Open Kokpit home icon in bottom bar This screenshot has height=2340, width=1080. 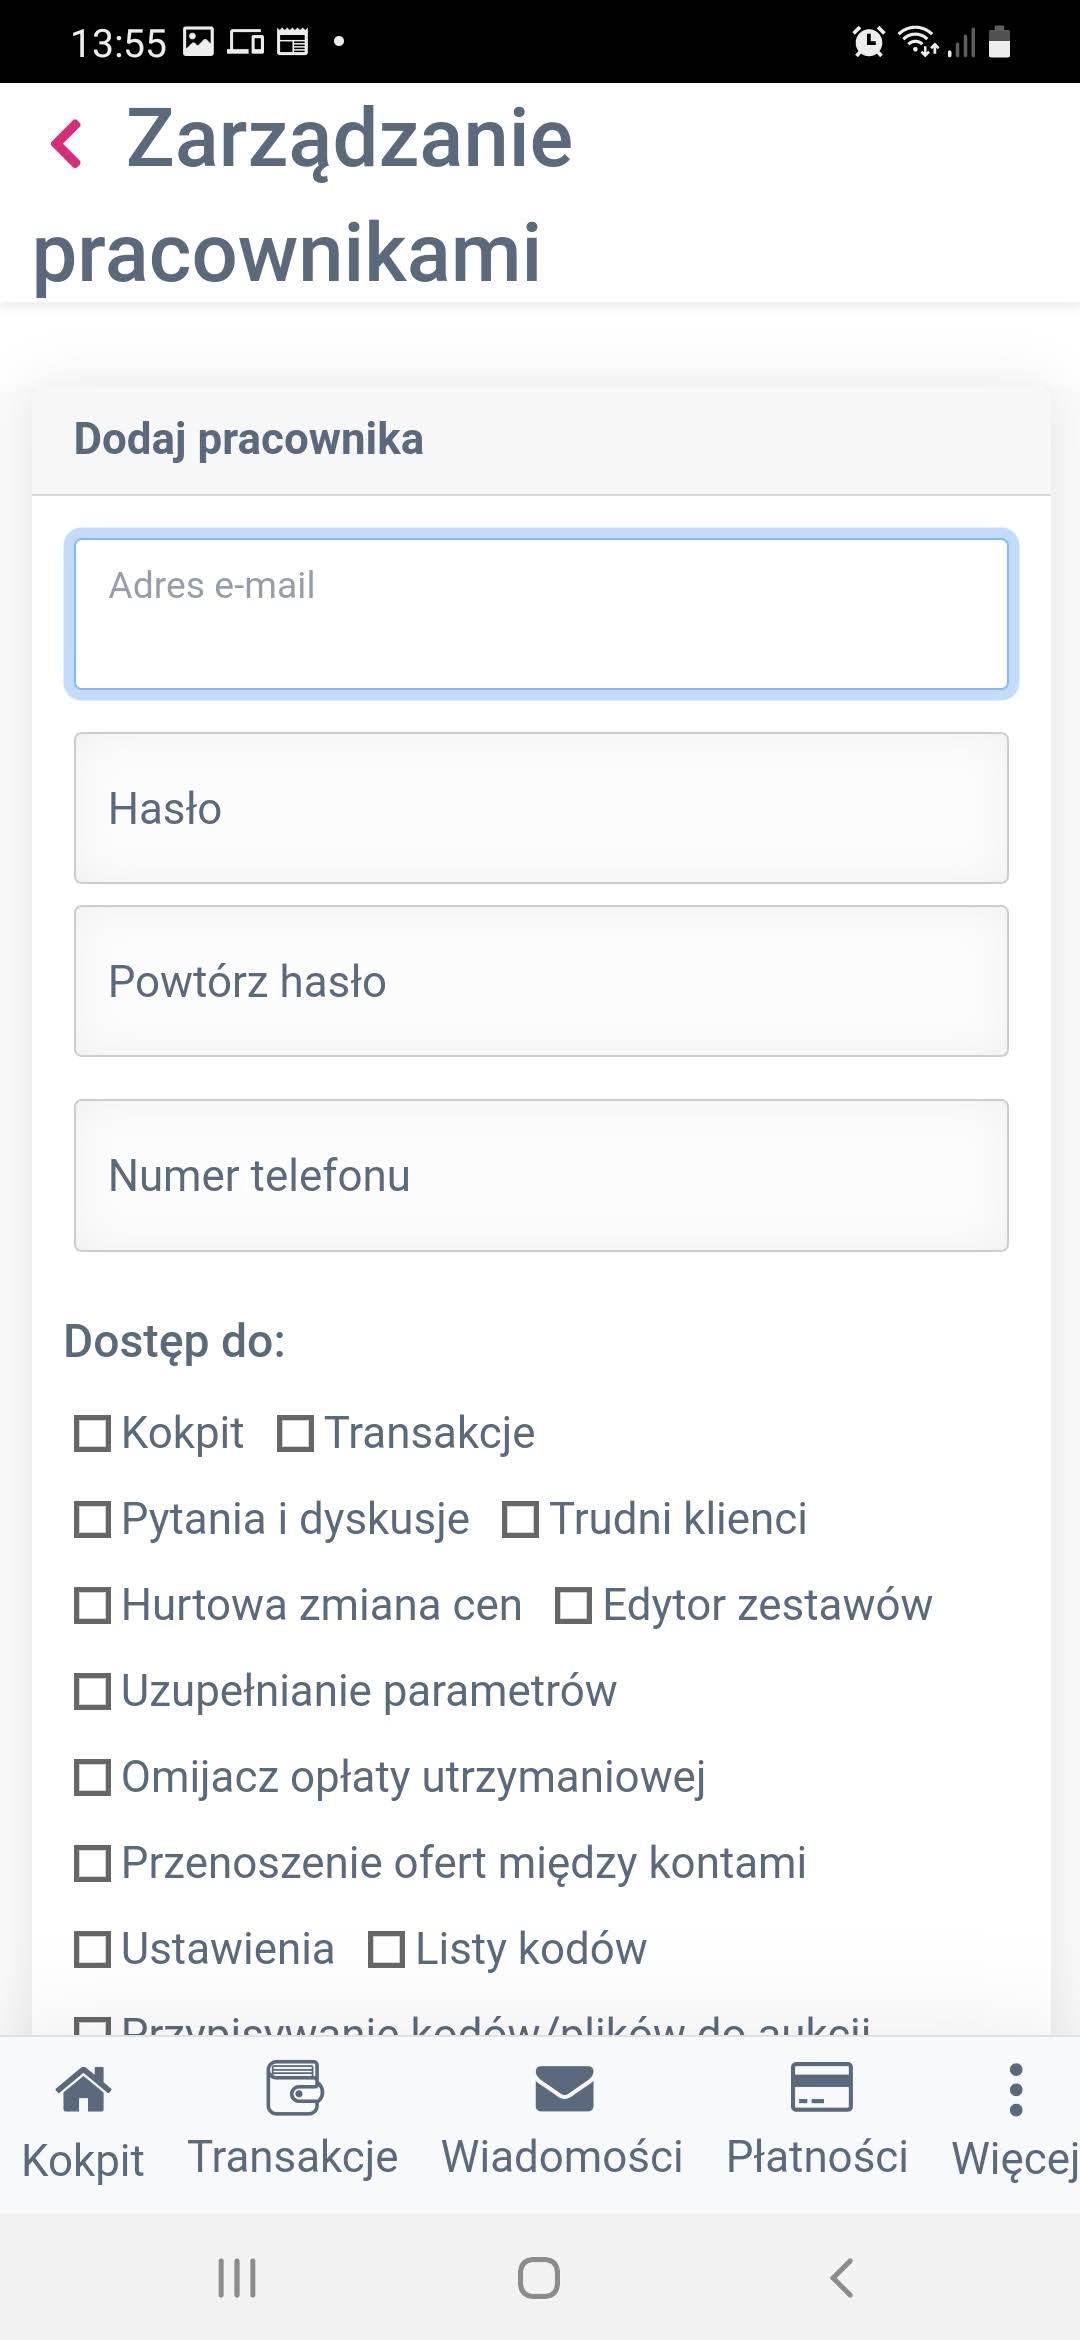[x=83, y=2089]
